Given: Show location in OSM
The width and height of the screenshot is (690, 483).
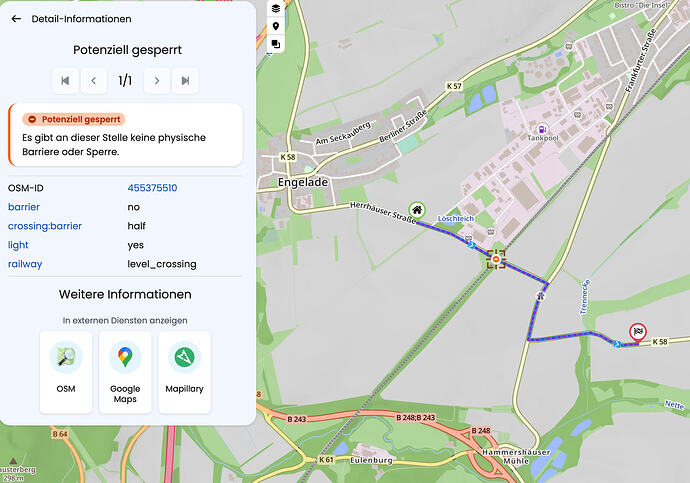Looking at the screenshot, I should 66,372.
